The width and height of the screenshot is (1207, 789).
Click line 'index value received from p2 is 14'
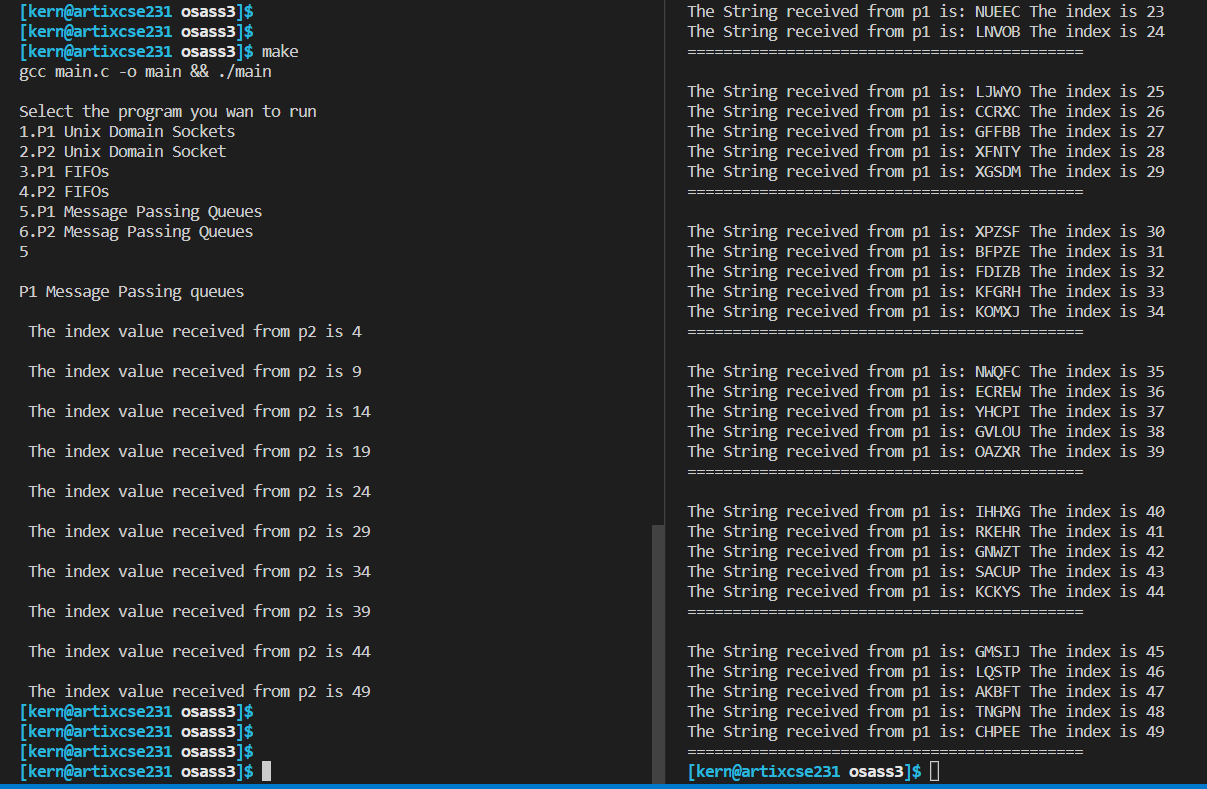pos(199,411)
